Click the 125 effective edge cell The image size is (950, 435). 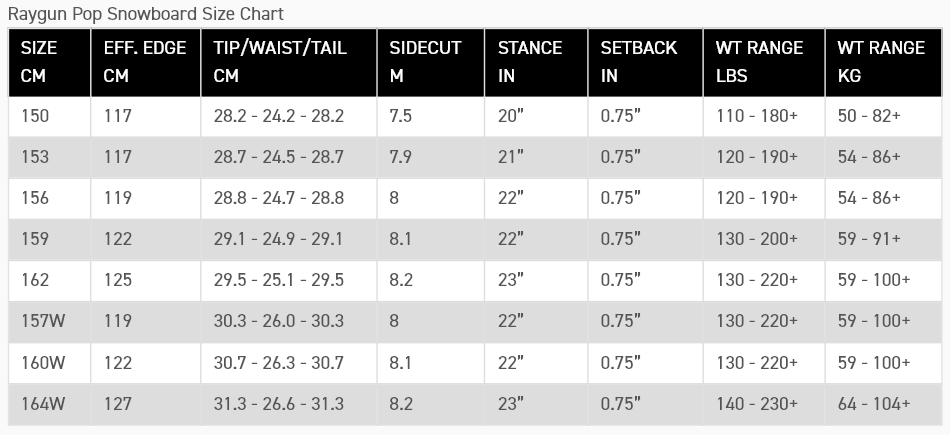point(118,280)
